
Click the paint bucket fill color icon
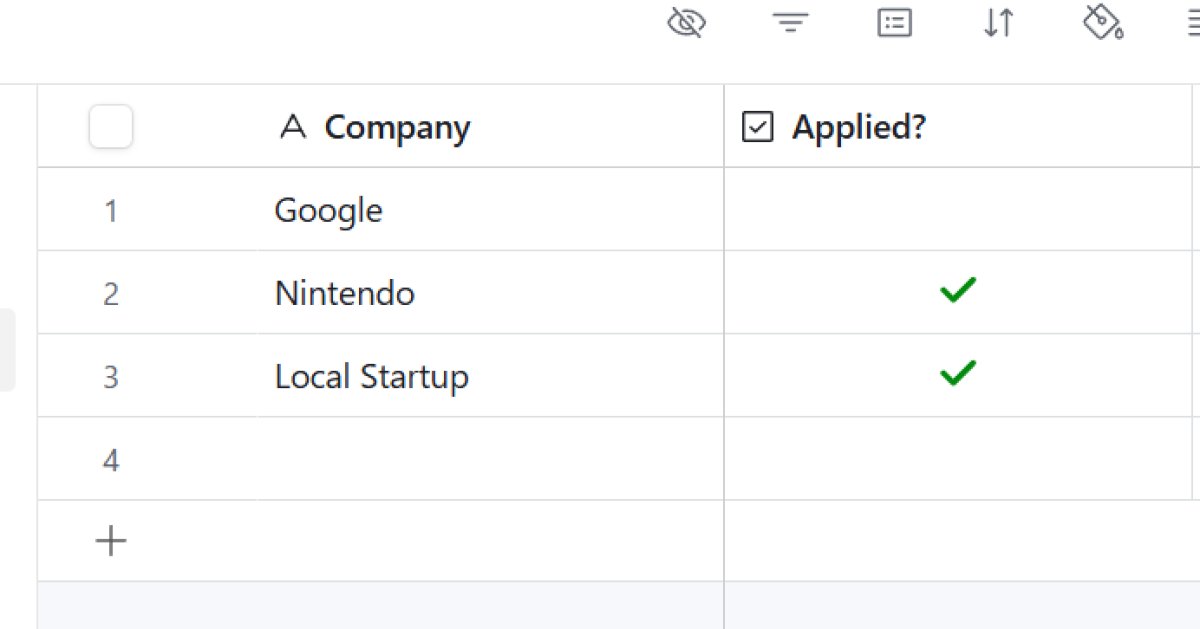[x=1102, y=23]
